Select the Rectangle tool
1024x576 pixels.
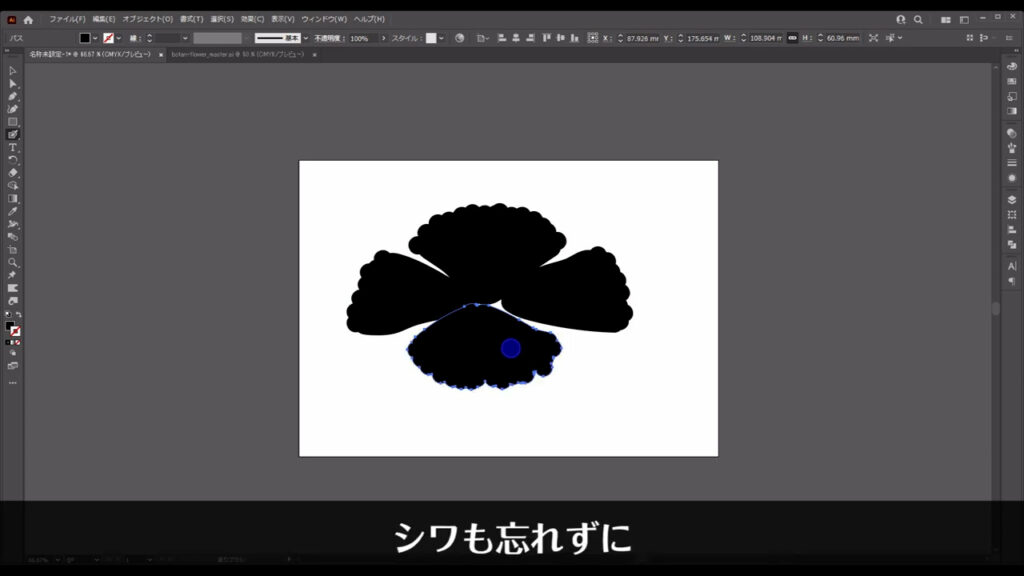click(12, 121)
